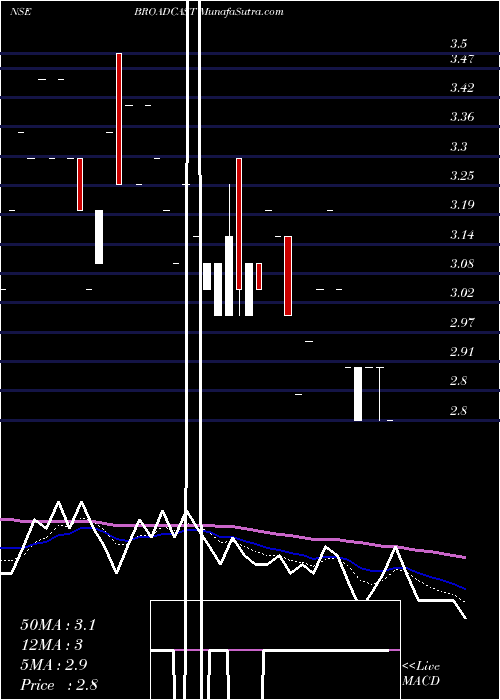Select the 3.19 price axis label

pyautogui.click(x=462, y=205)
